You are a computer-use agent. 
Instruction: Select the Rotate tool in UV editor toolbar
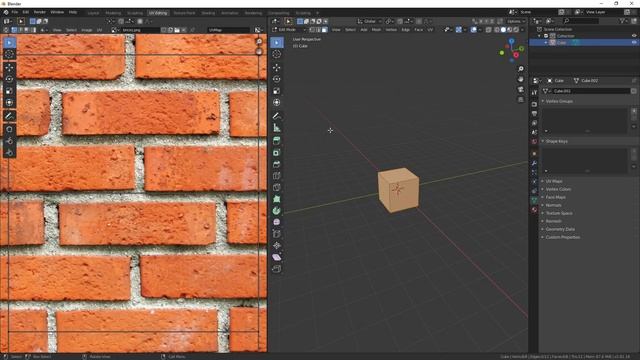9,79
